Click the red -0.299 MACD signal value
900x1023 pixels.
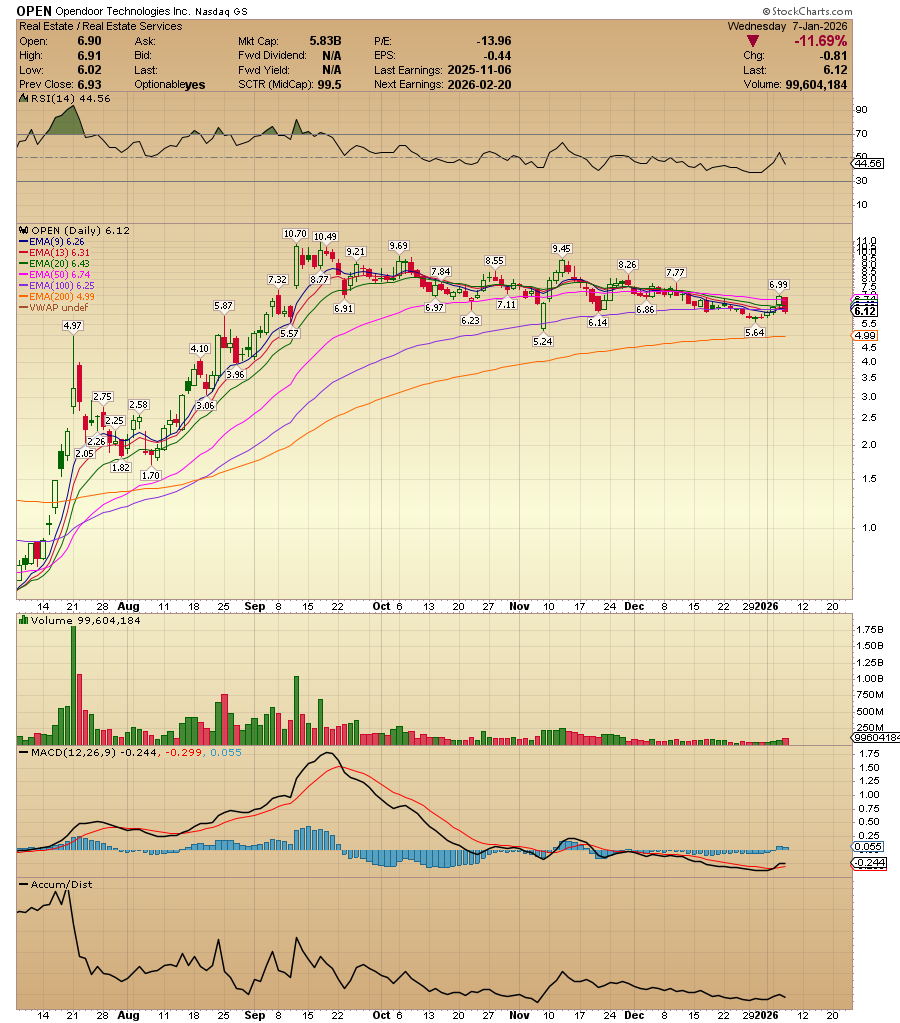click(183, 752)
